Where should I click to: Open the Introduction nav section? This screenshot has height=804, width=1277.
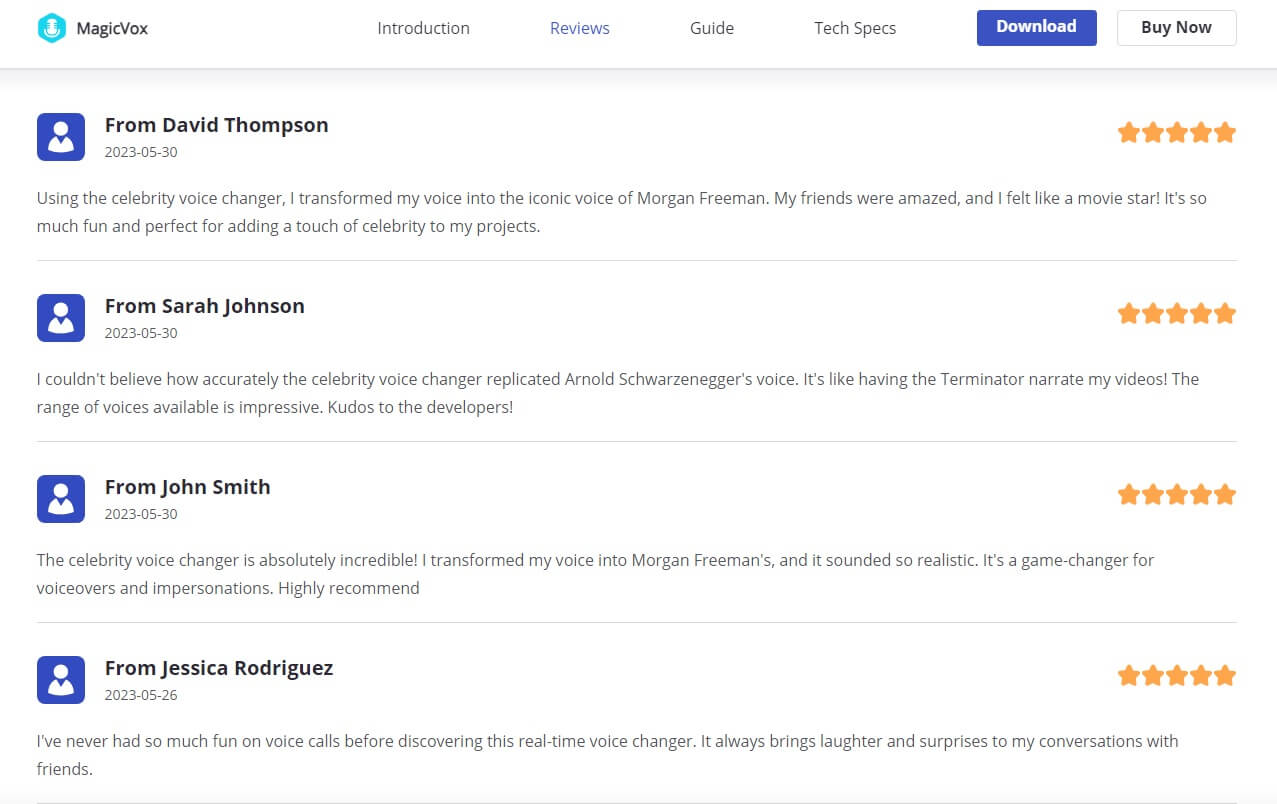(x=423, y=28)
